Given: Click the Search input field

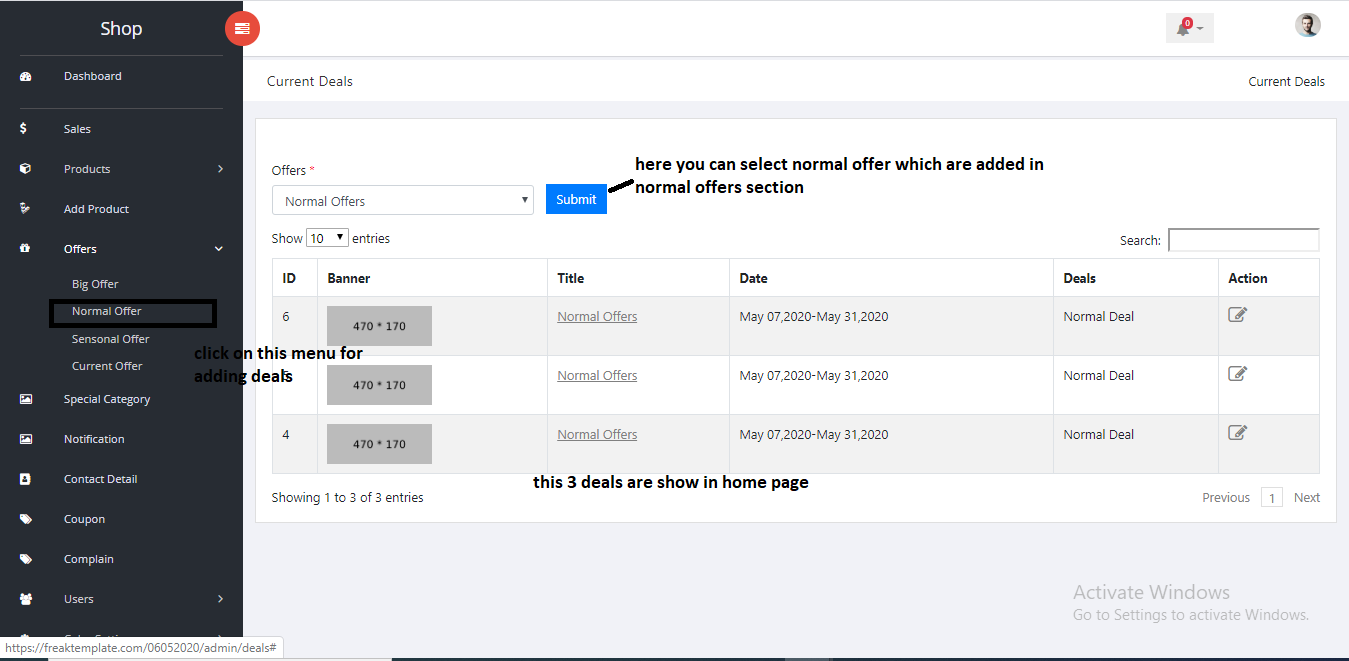Looking at the screenshot, I should point(1243,240).
